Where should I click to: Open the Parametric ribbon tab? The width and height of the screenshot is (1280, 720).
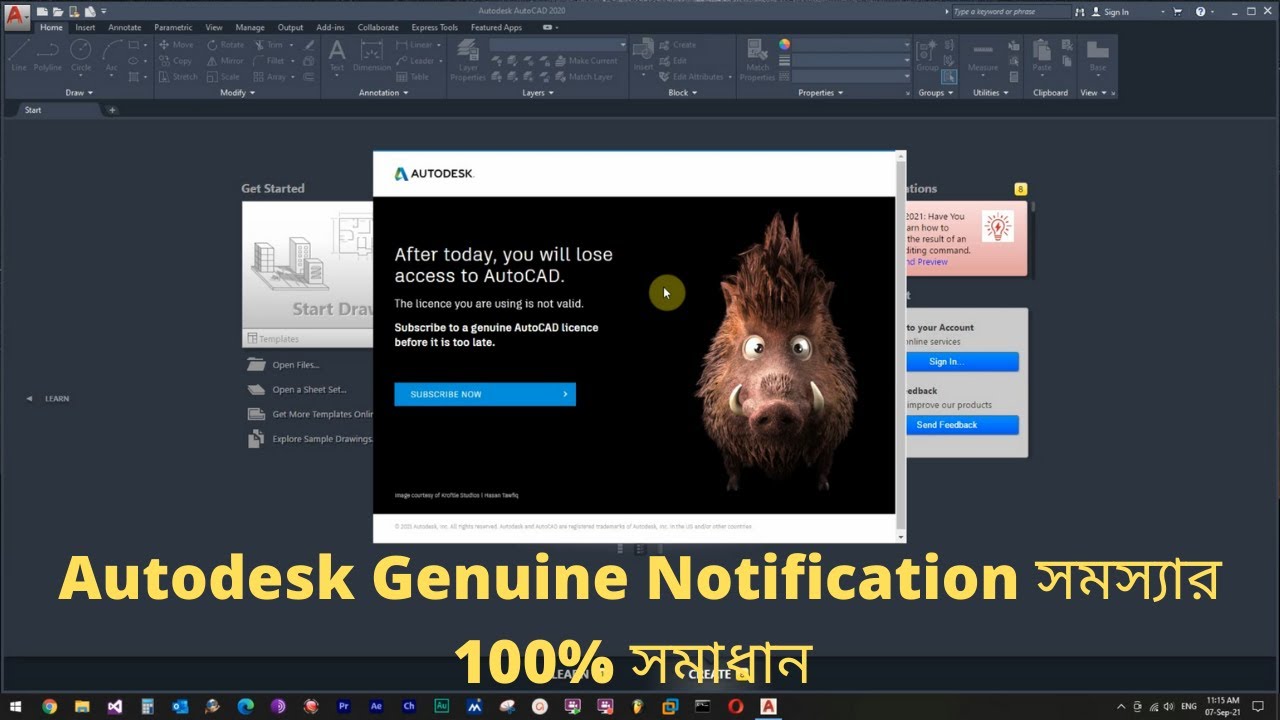(173, 28)
